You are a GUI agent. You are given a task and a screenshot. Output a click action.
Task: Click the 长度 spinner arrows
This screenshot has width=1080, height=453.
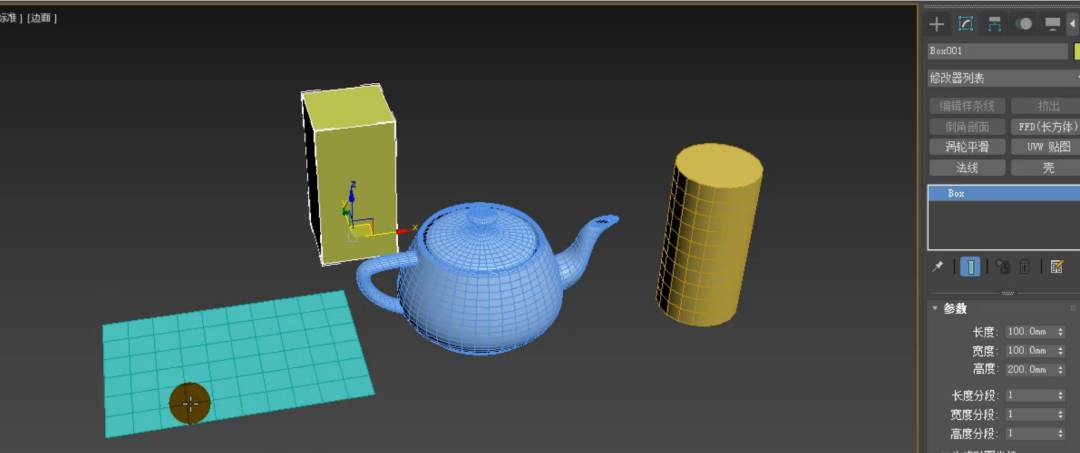pos(1061,332)
